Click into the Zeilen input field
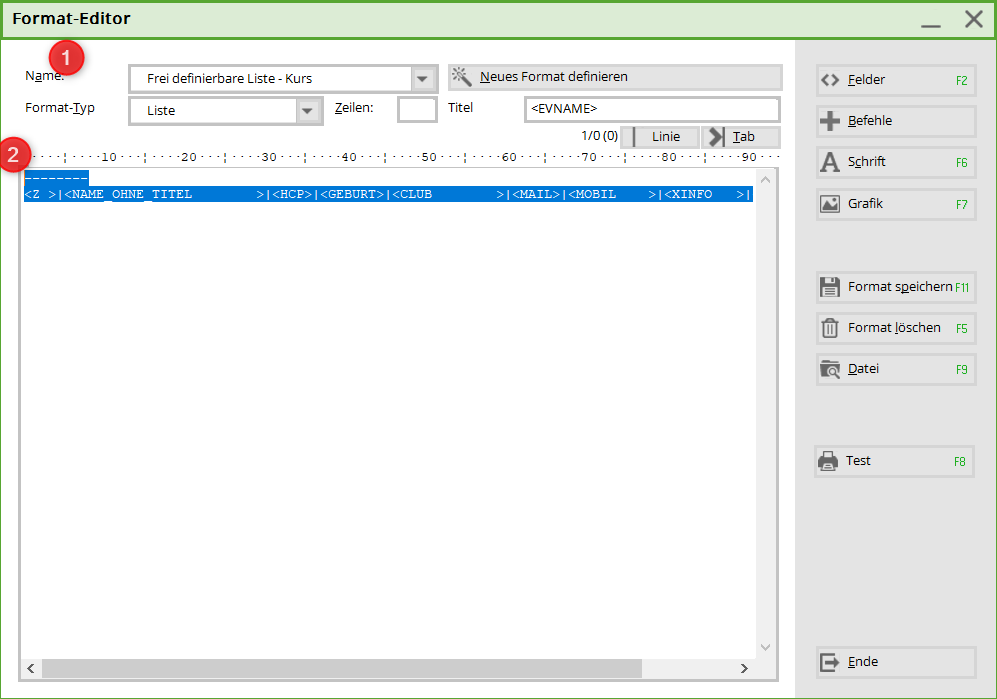Viewport: 997px width, 699px height. point(417,109)
